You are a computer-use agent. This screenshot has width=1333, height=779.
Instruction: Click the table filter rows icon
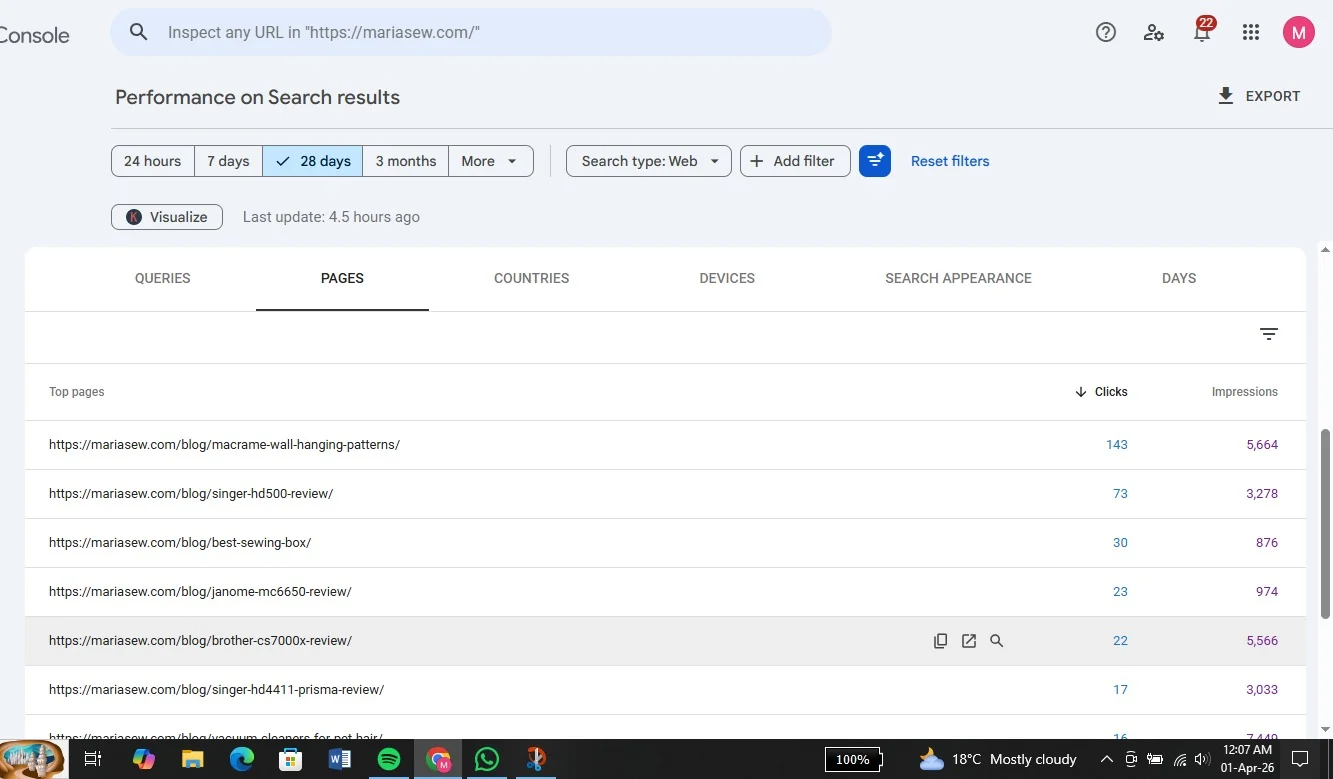(1269, 334)
